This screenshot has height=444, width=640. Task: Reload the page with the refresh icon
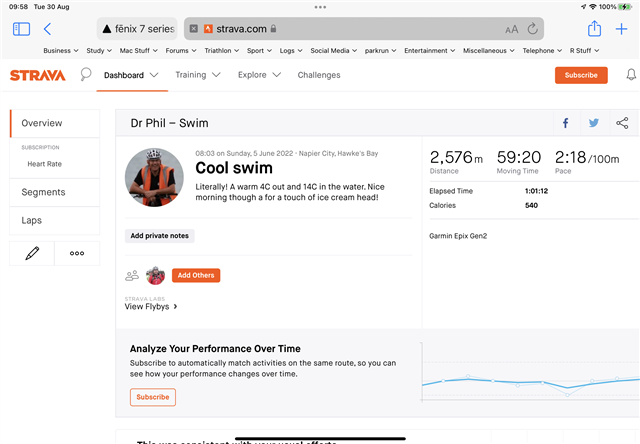533,29
